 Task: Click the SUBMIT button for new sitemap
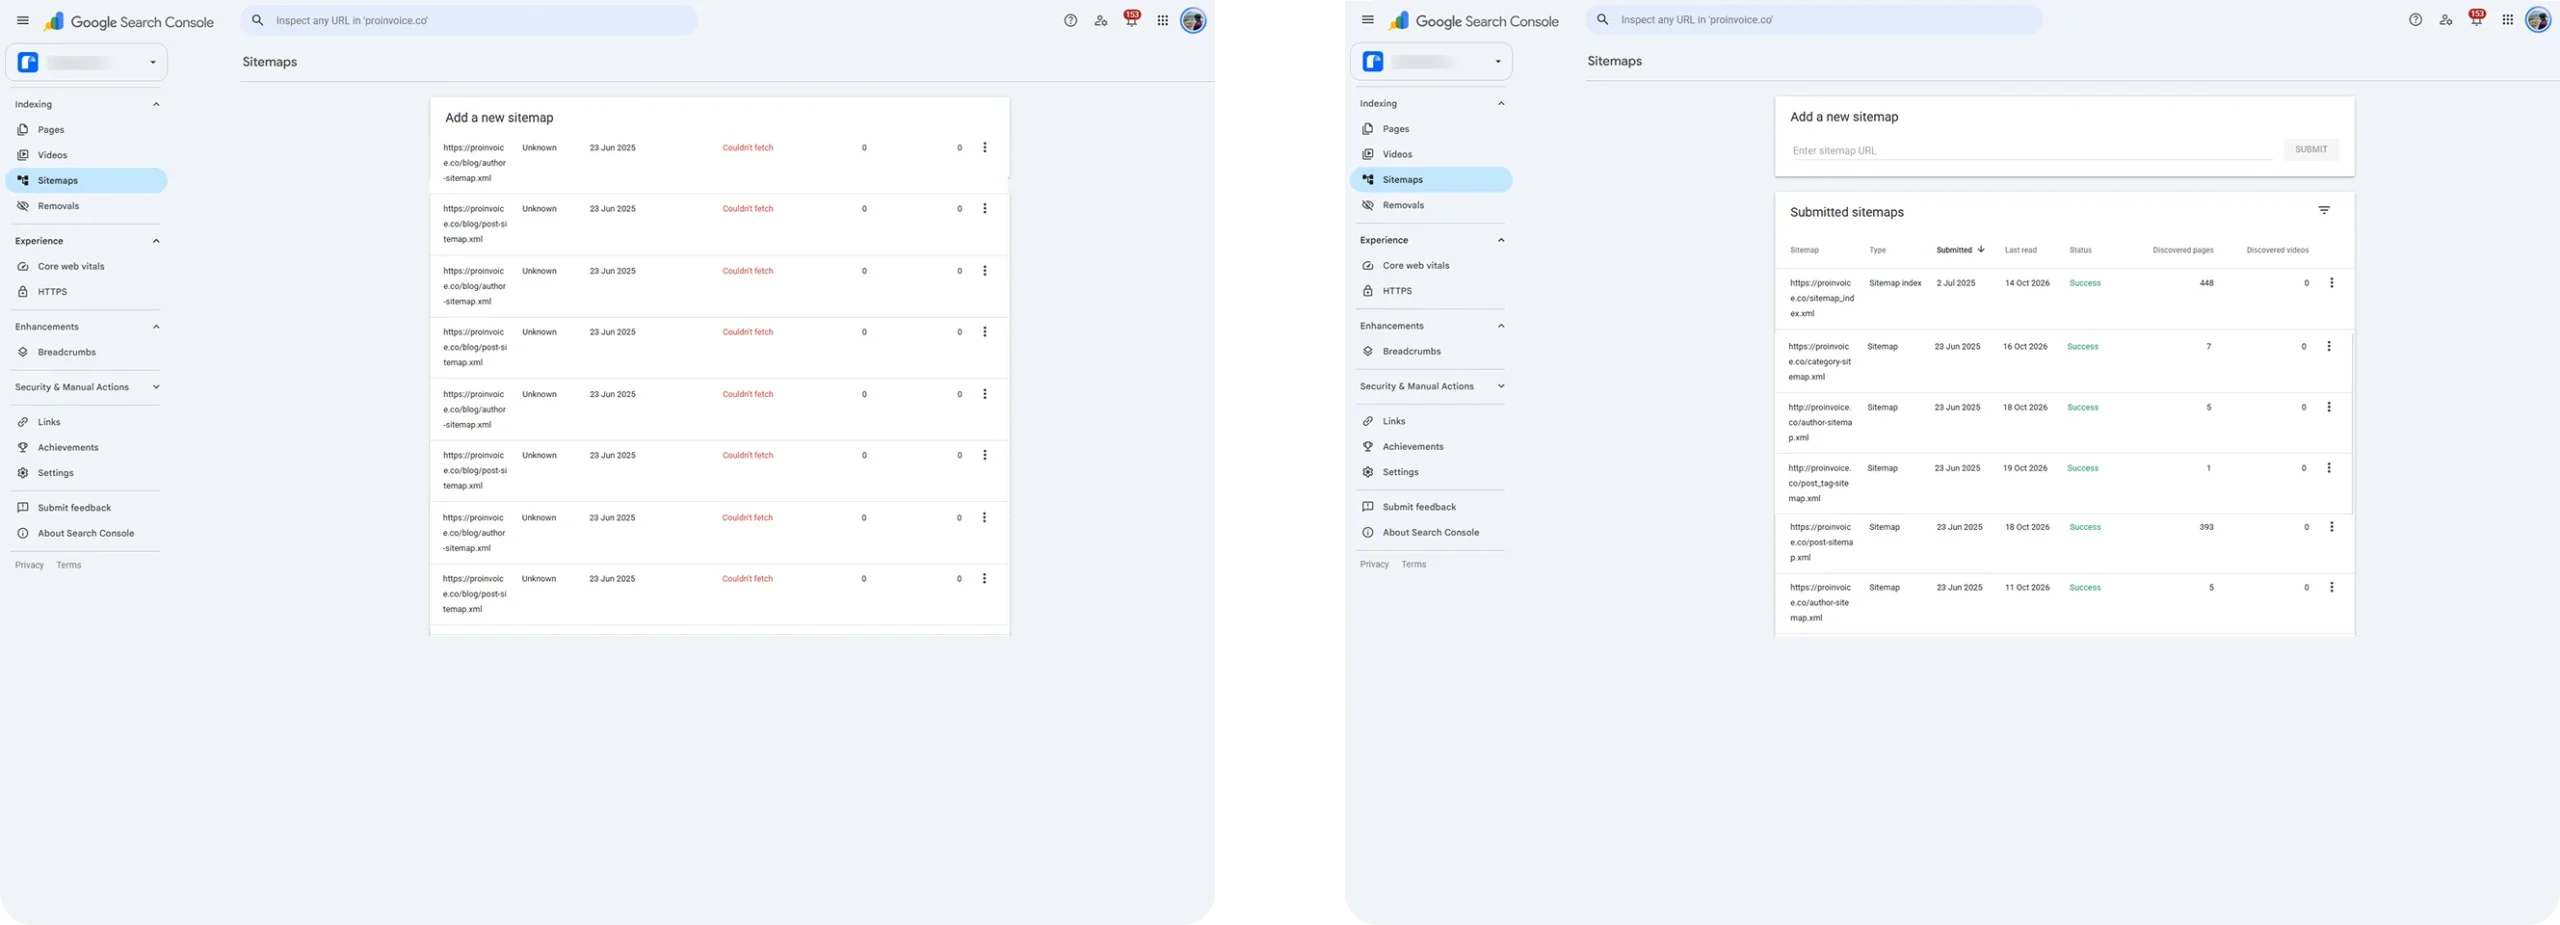[x=2310, y=150]
